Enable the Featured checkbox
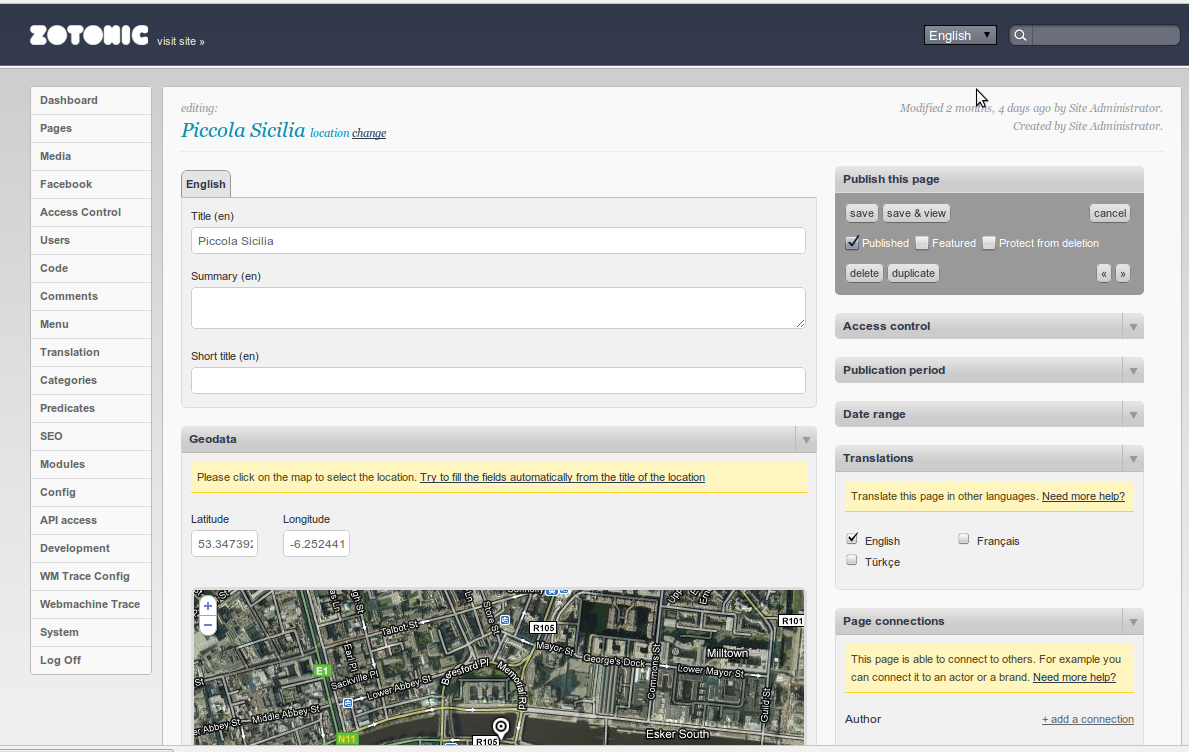Viewport: 1189px width, 752px height. pyautogui.click(x=922, y=243)
